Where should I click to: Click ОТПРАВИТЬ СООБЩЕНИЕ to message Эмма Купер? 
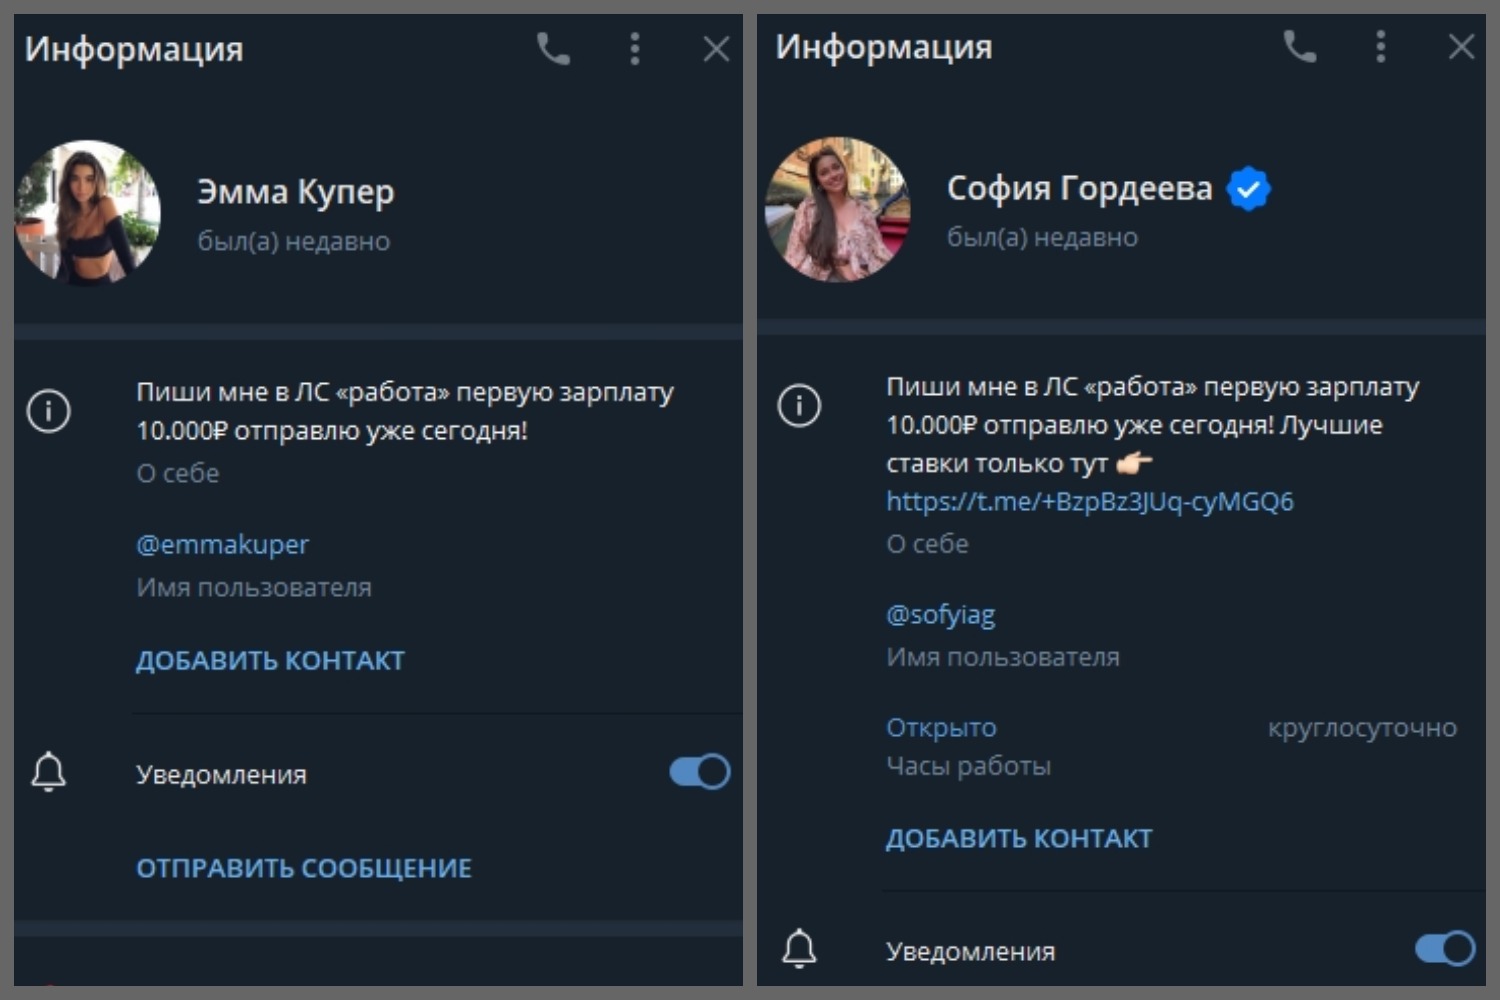coord(303,868)
